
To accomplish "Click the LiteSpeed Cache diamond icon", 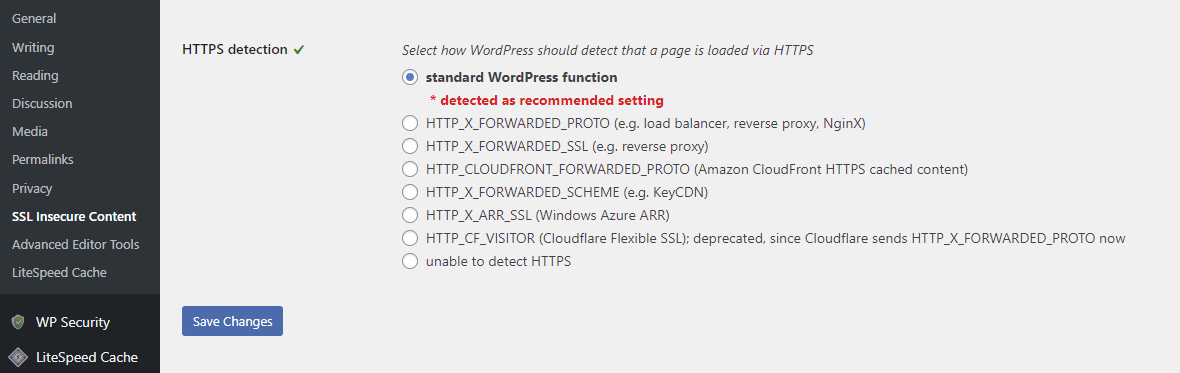I will tap(18, 357).
